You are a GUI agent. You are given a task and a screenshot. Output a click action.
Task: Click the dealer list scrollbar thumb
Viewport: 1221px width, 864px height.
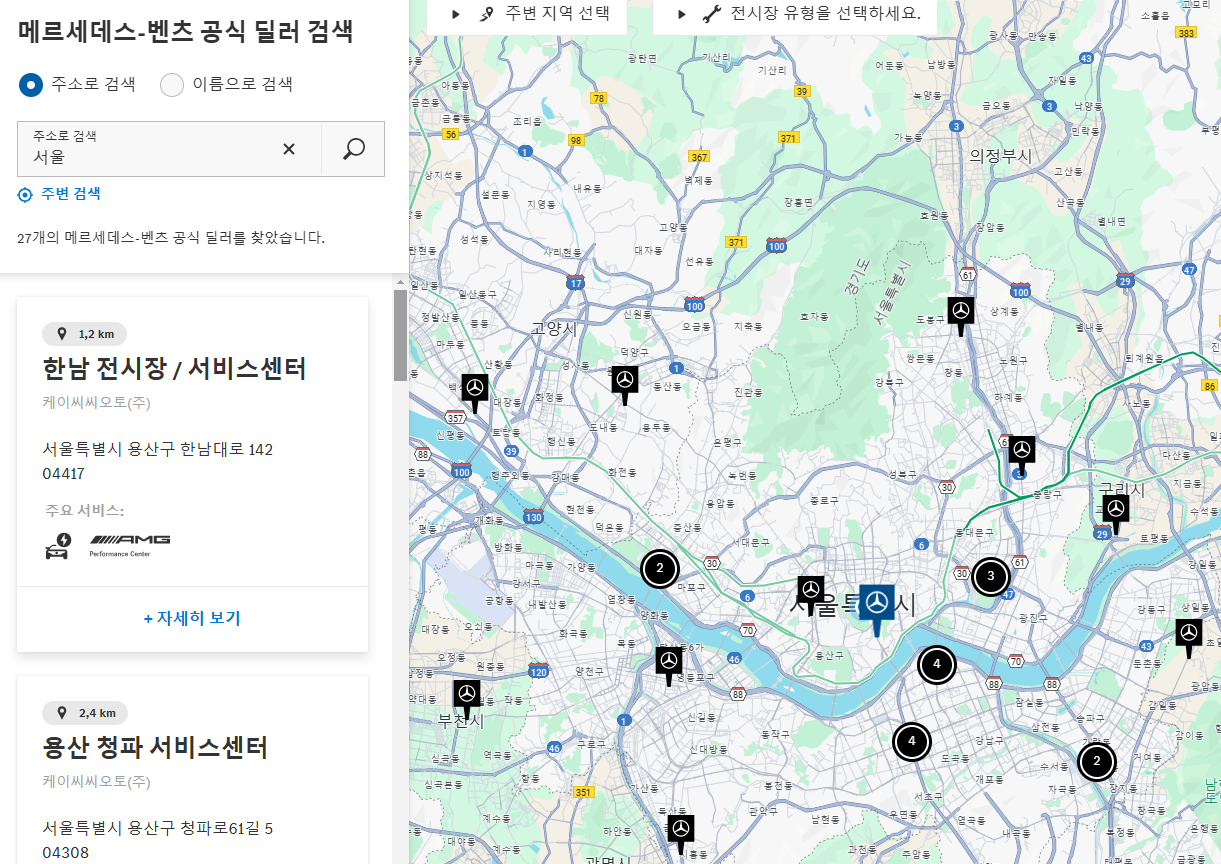click(400, 335)
